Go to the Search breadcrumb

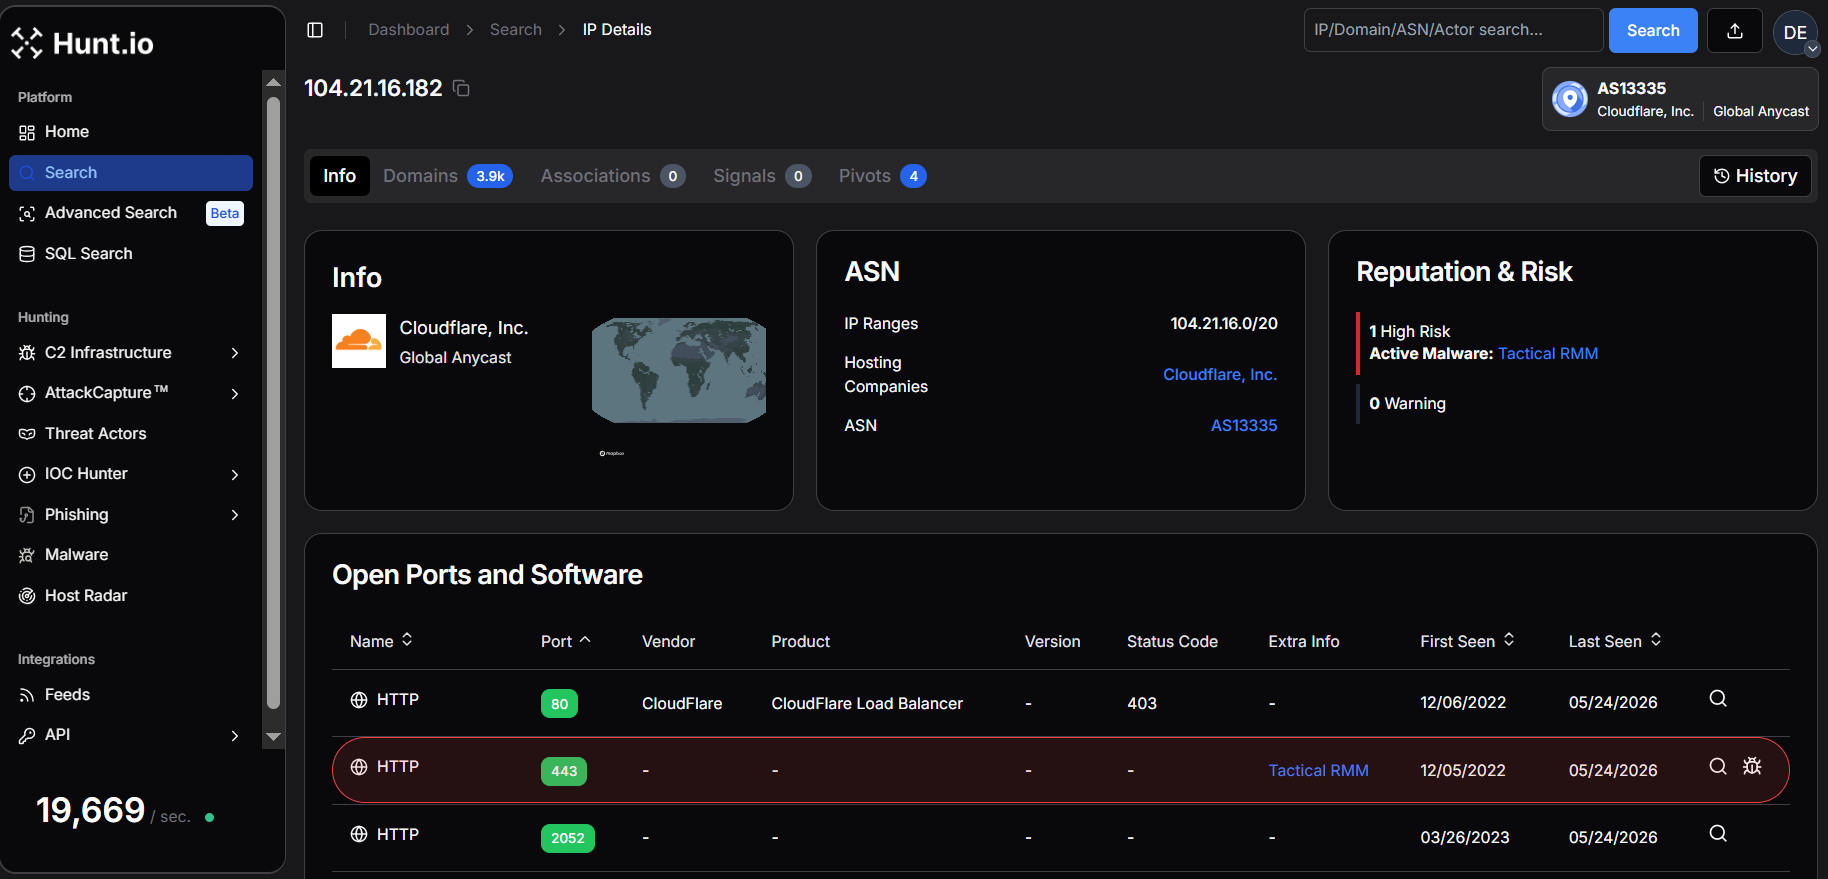tap(516, 30)
